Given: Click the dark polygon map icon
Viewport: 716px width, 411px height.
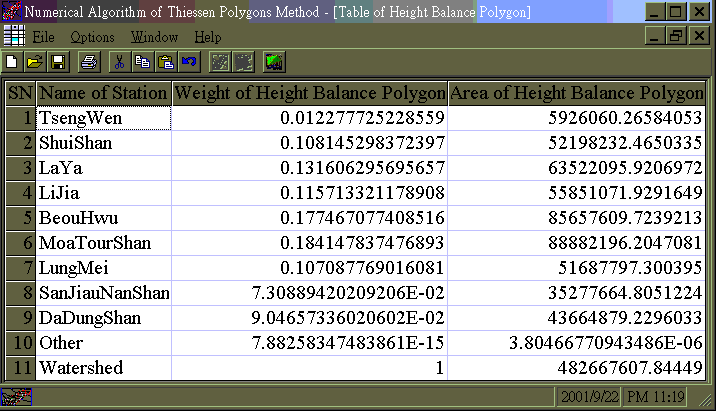Looking at the screenshot, I should tap(243, 62).
